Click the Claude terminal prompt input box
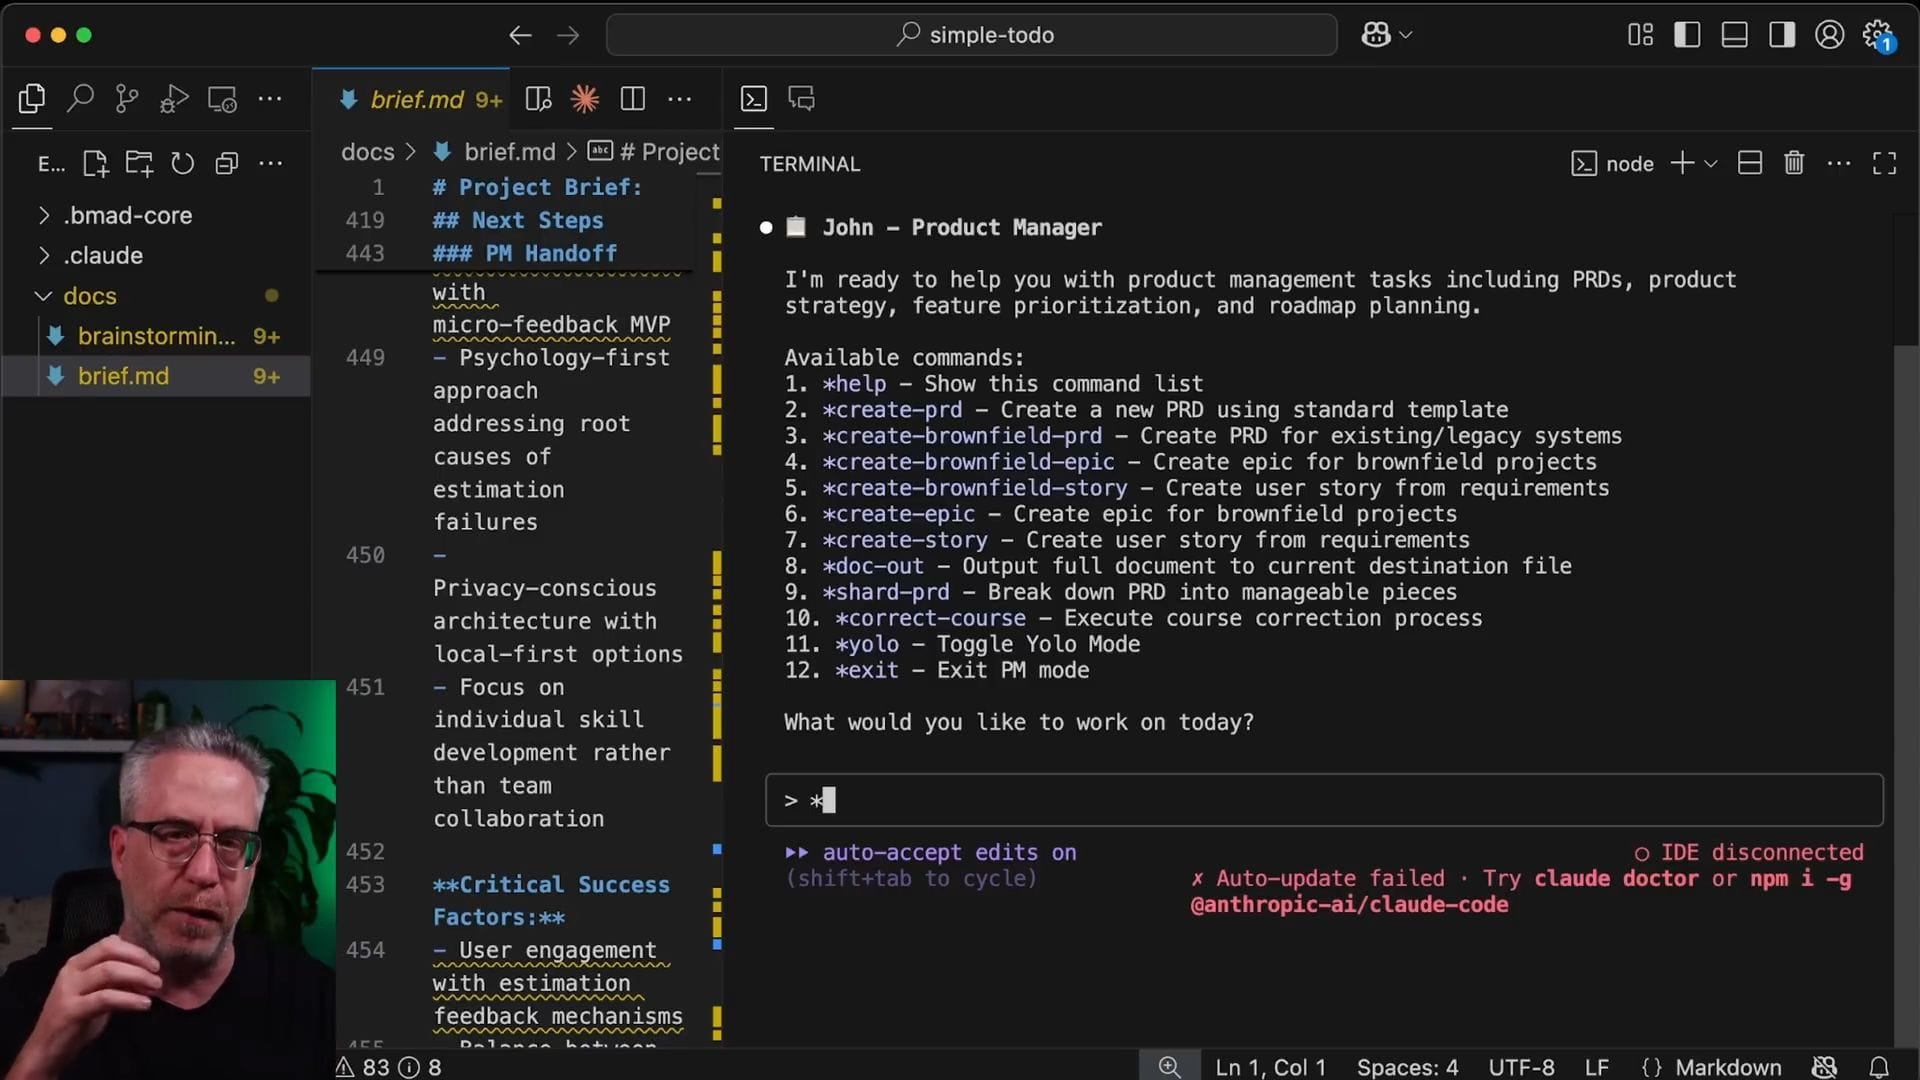Image resolution: width=1920 pixels, height=1080 pixels. click(x=1323, y=800)
